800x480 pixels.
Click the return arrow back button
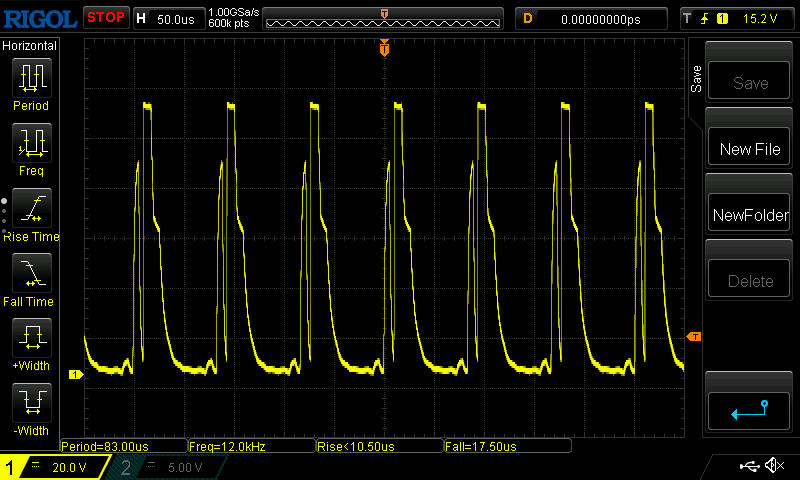[x=749, y=410]
